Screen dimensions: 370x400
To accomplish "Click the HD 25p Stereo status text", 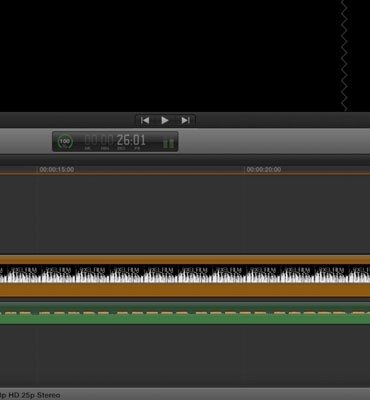I will point(30,395).
